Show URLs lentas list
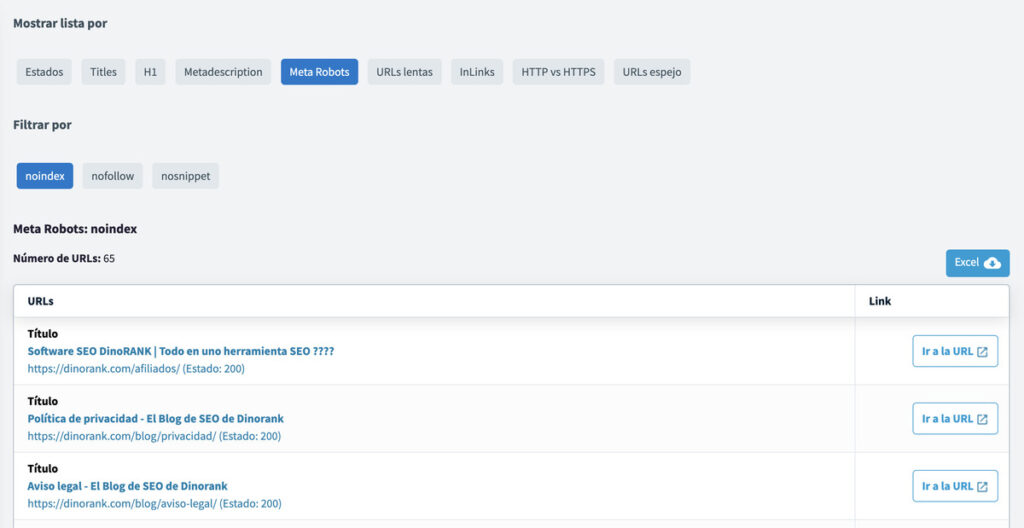This screenshot has height=528, width=1024. (x=404, y=72)
